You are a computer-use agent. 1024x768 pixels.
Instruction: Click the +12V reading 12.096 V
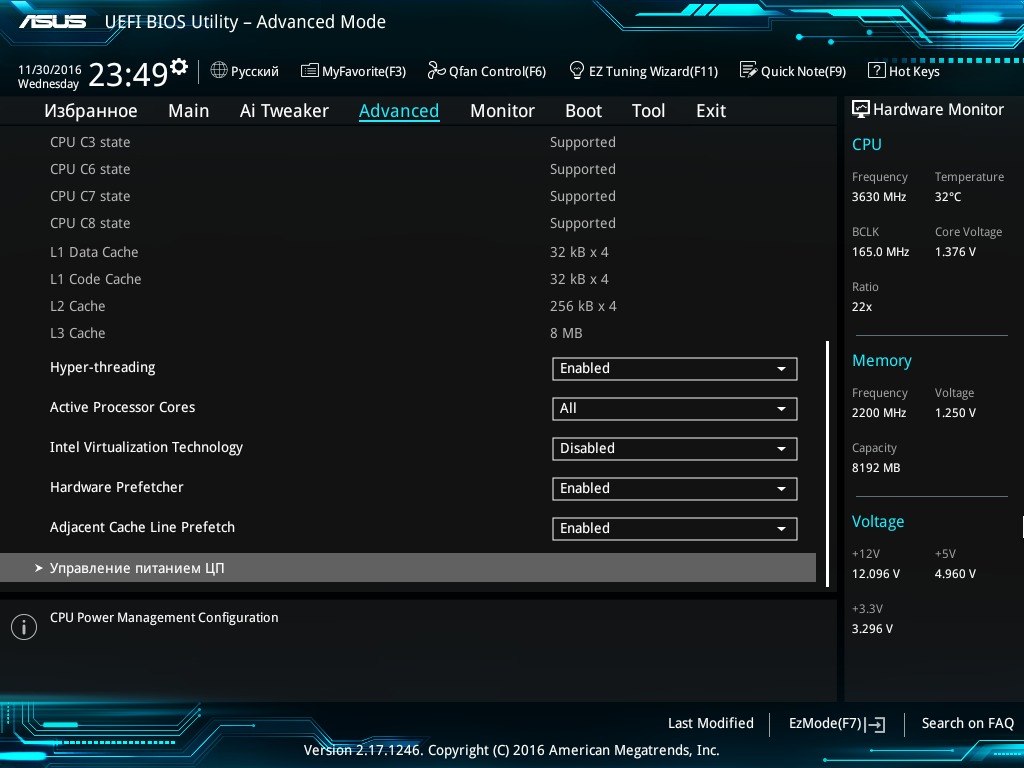876,573
